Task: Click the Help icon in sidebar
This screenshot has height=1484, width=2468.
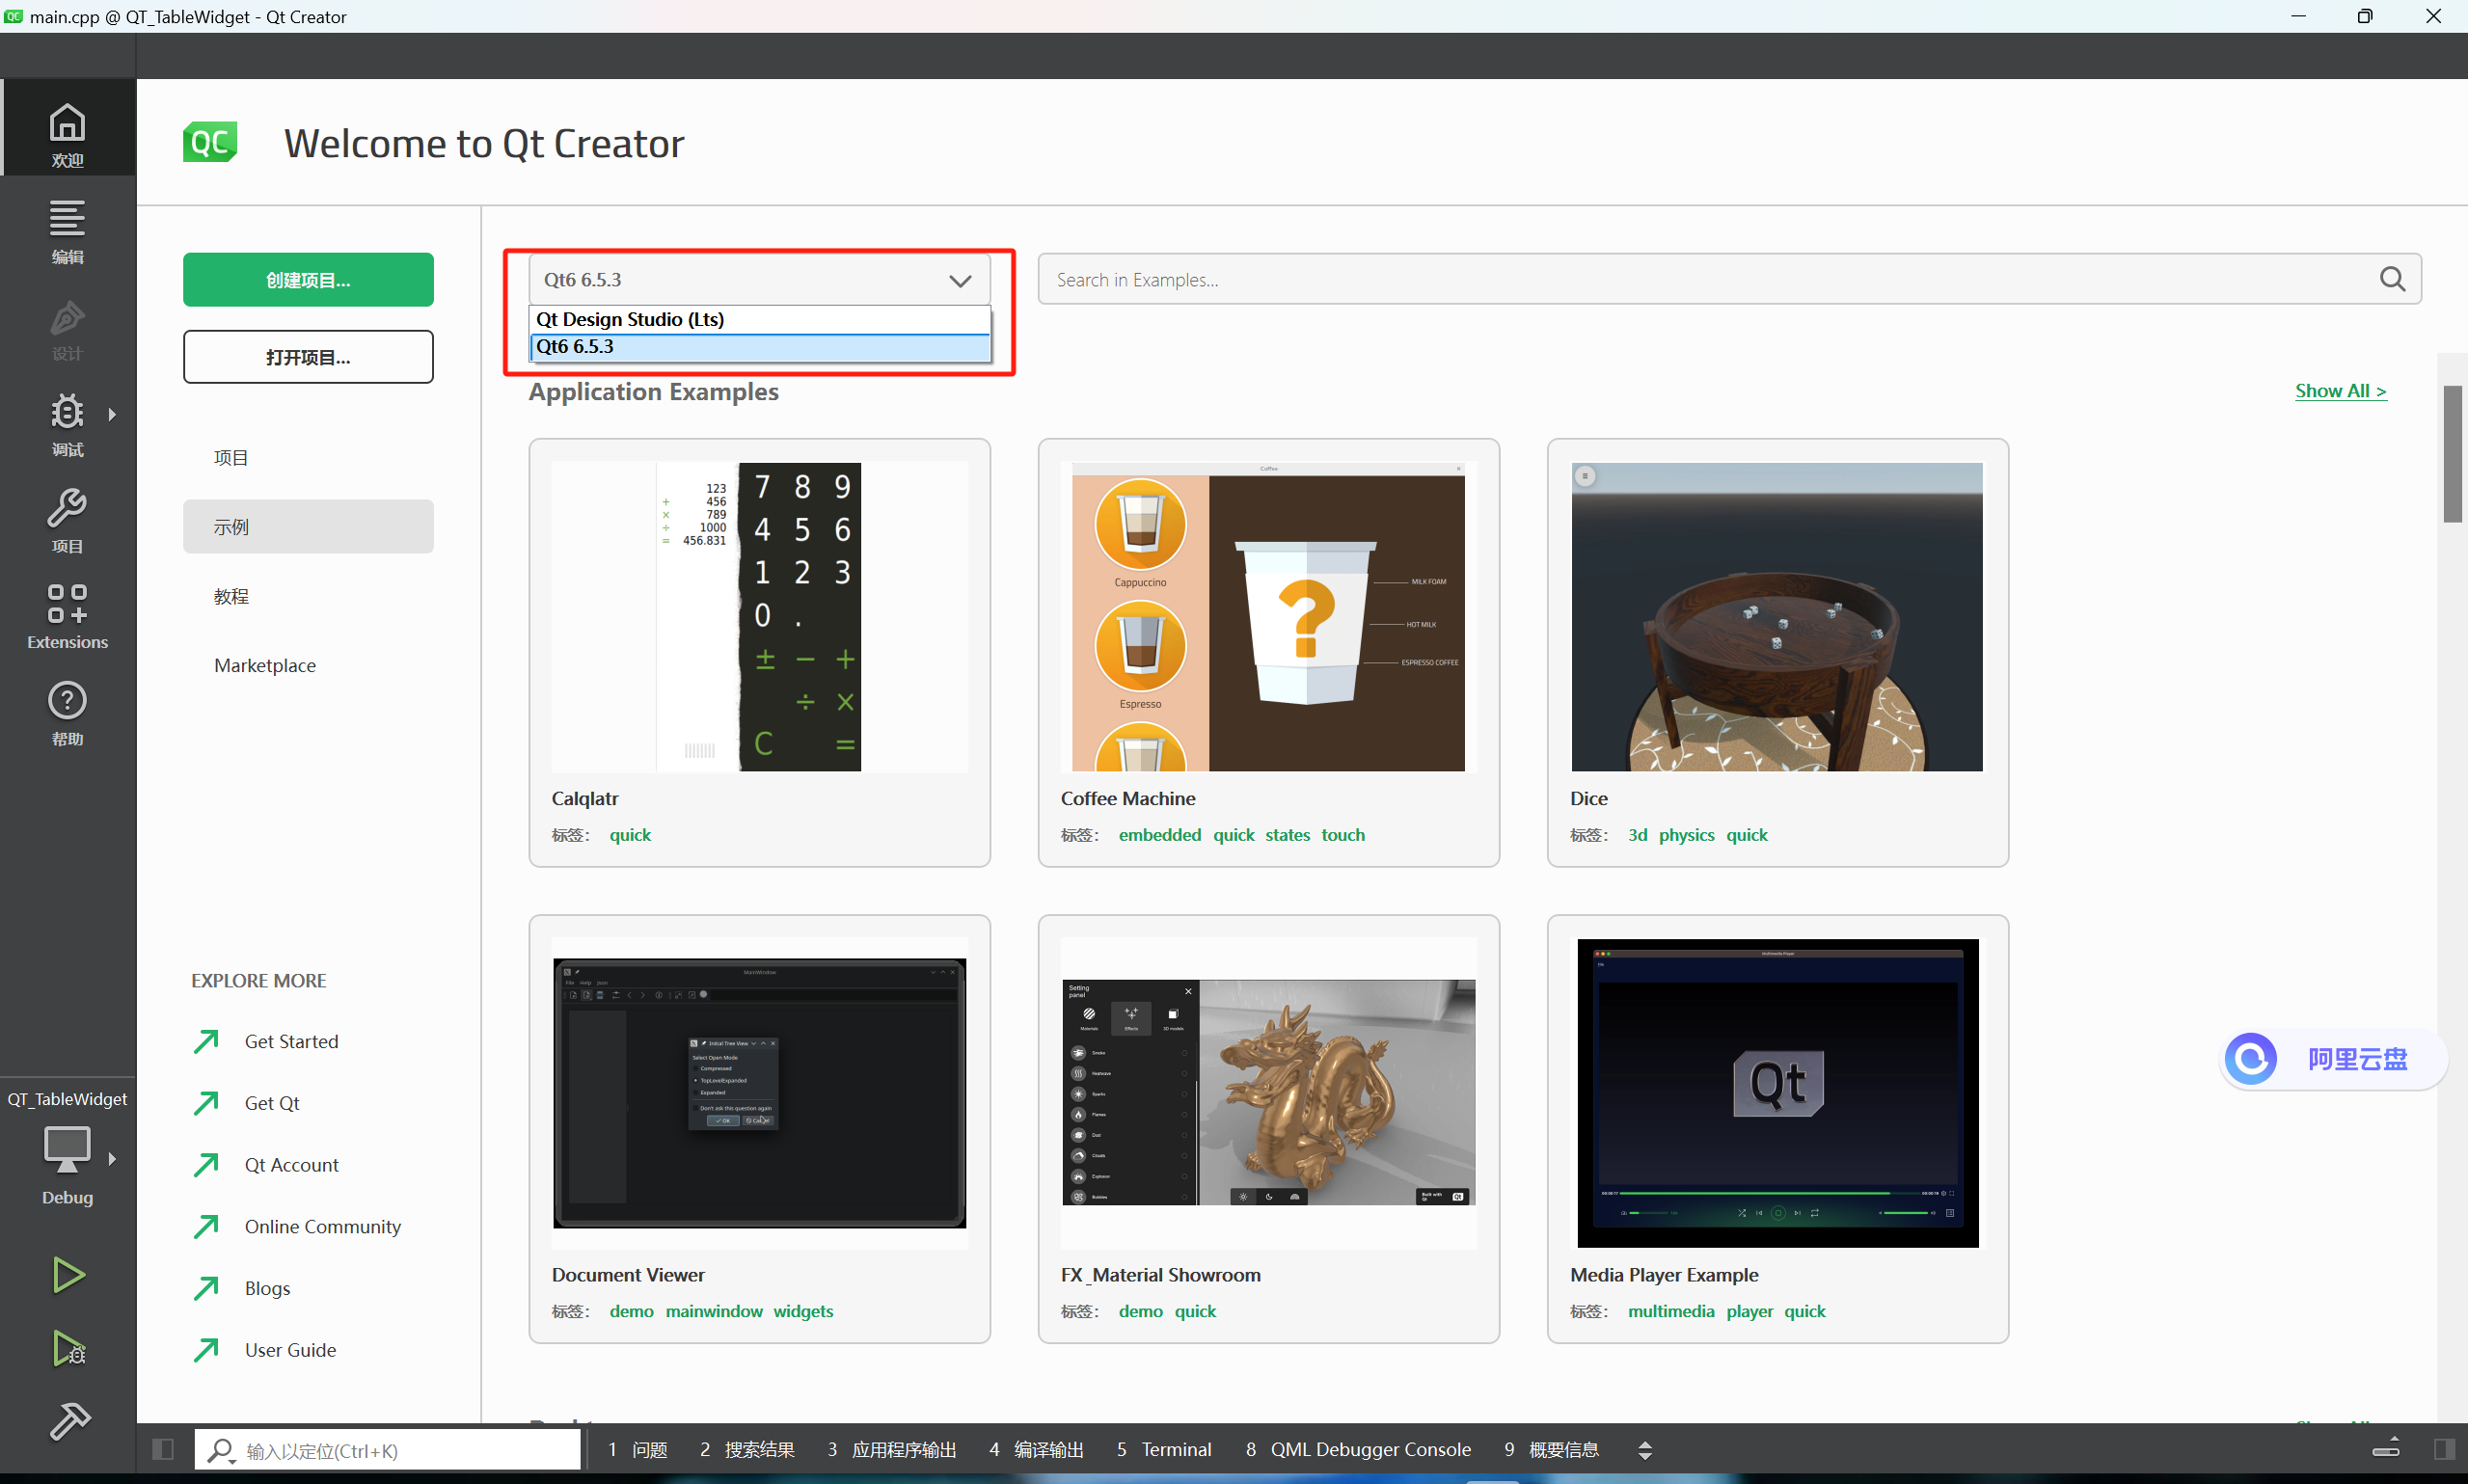Action: pyautogui.click(x=66, y=705)
